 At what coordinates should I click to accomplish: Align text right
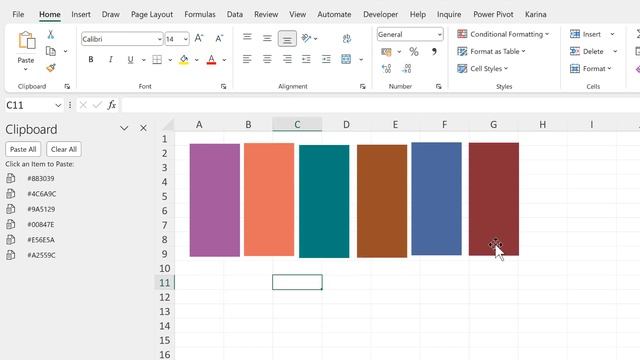pos(287,59)
